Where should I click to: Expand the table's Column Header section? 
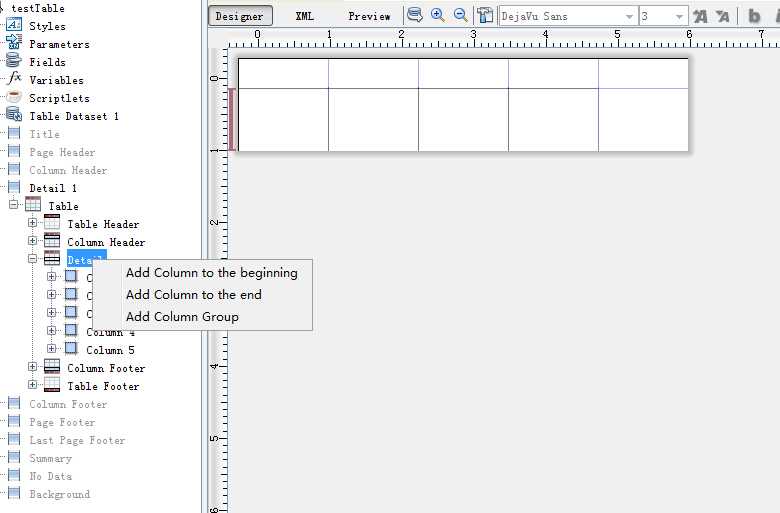click(32, 240)
